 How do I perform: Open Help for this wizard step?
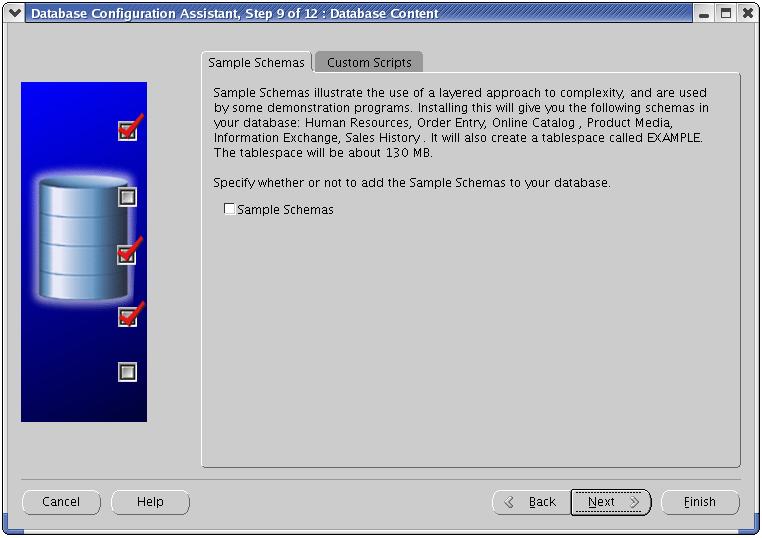(150, 502)
